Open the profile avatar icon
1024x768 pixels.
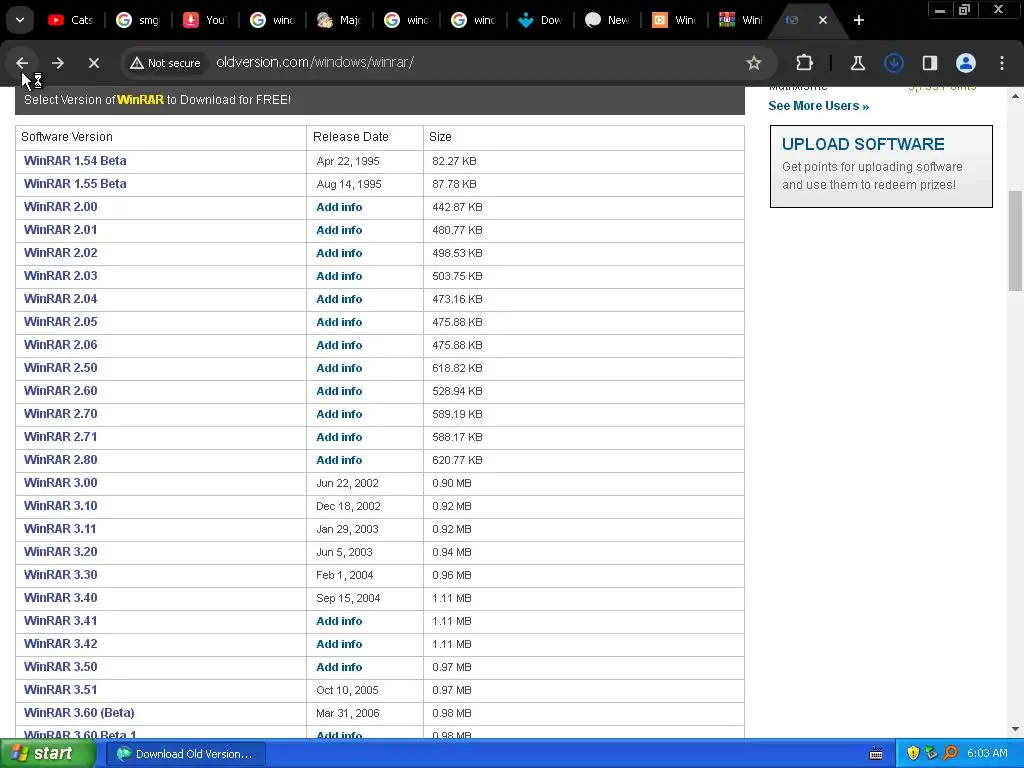pos(966,63)
